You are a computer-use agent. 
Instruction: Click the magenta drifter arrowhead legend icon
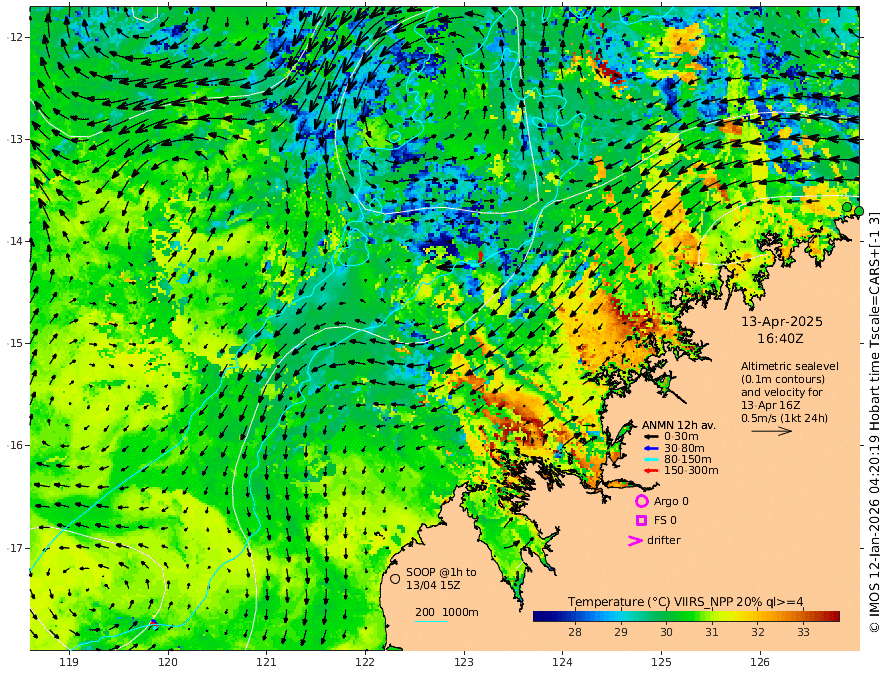pyautogui.click(x=635, y=540)
